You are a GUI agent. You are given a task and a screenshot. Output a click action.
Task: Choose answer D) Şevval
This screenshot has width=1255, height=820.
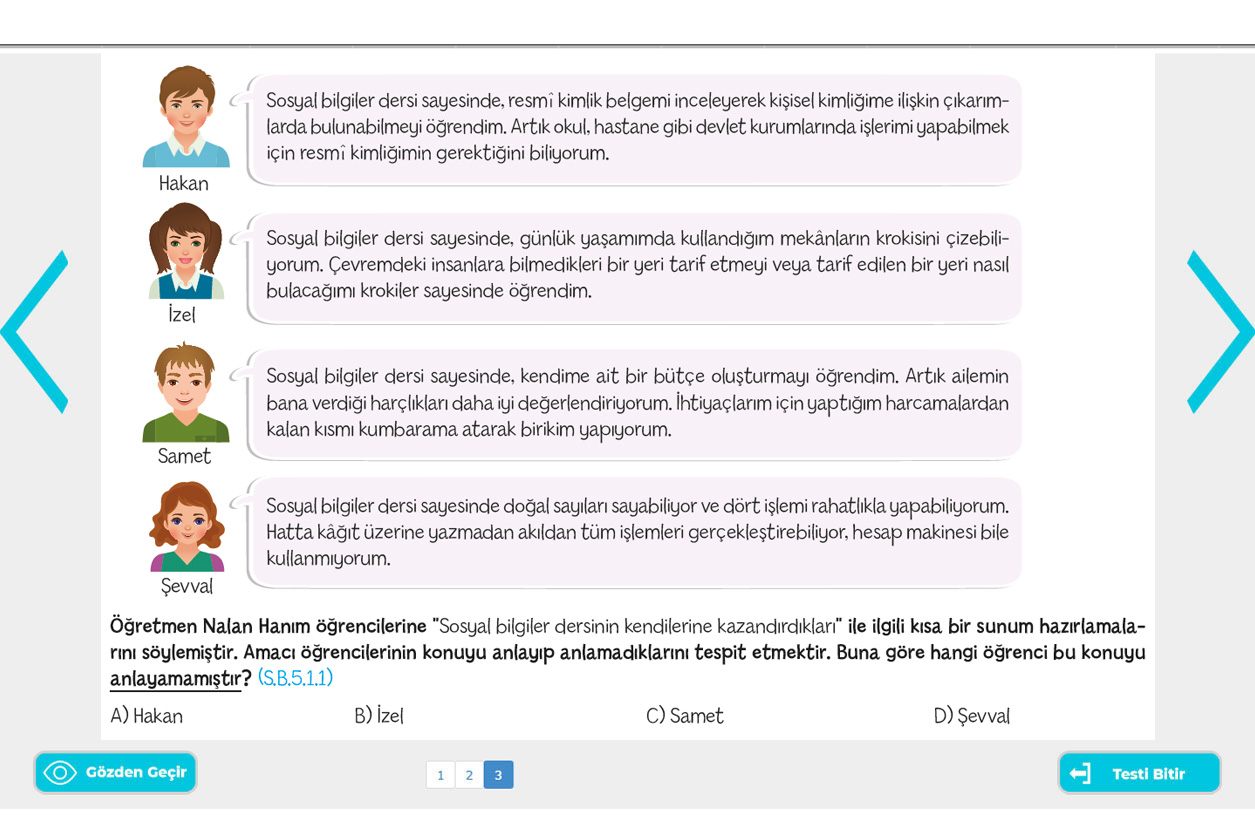(x=971, y=716)
